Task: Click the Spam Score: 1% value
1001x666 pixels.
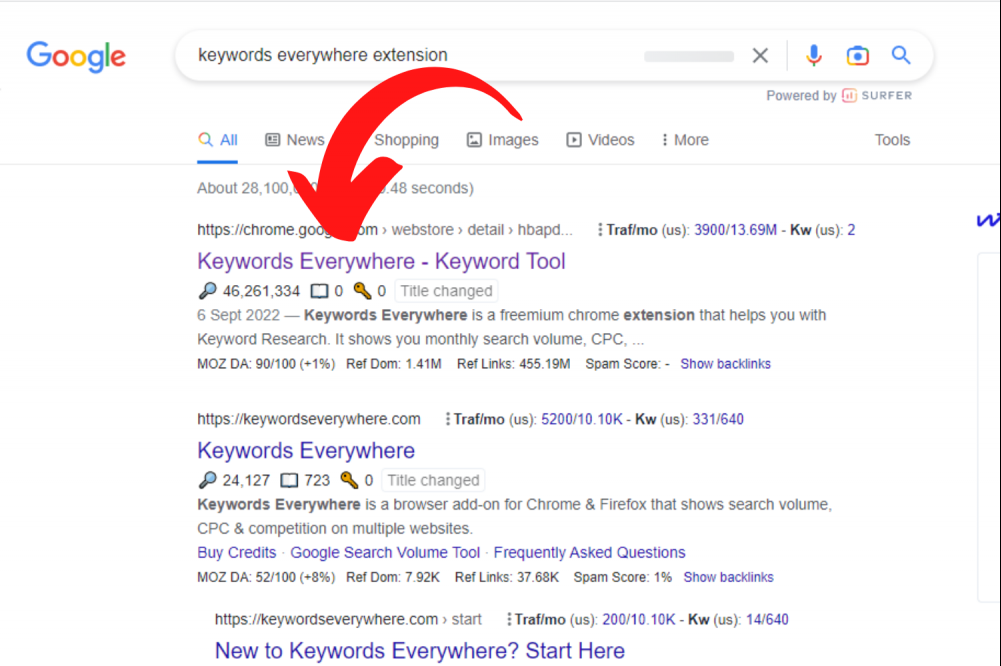Action: tap(622, 577)
